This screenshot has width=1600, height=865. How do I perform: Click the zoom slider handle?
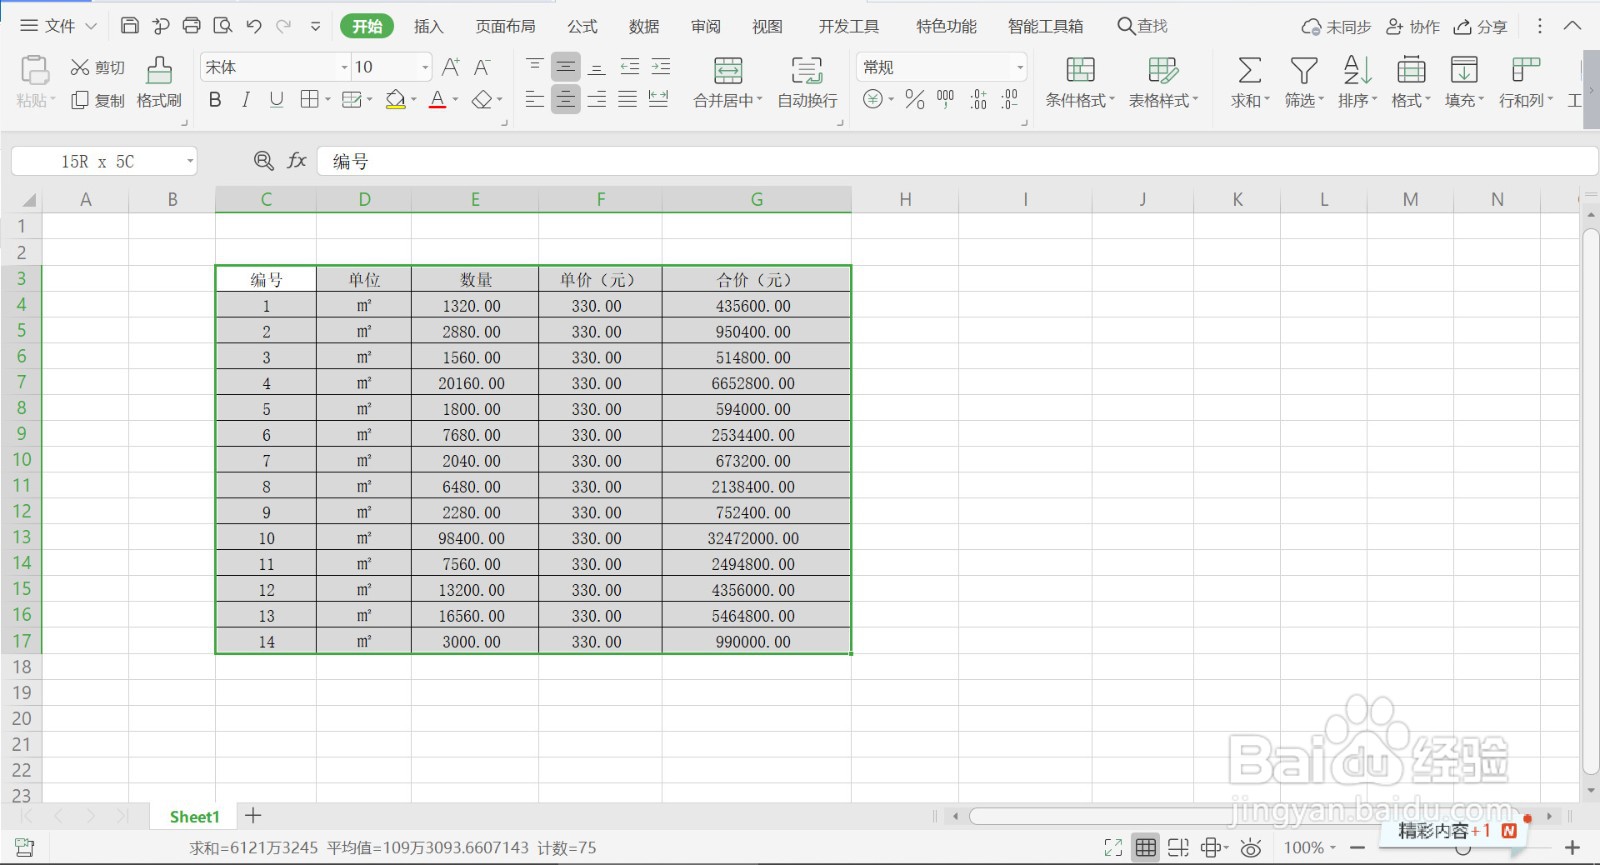click(x=1463, y=849)
